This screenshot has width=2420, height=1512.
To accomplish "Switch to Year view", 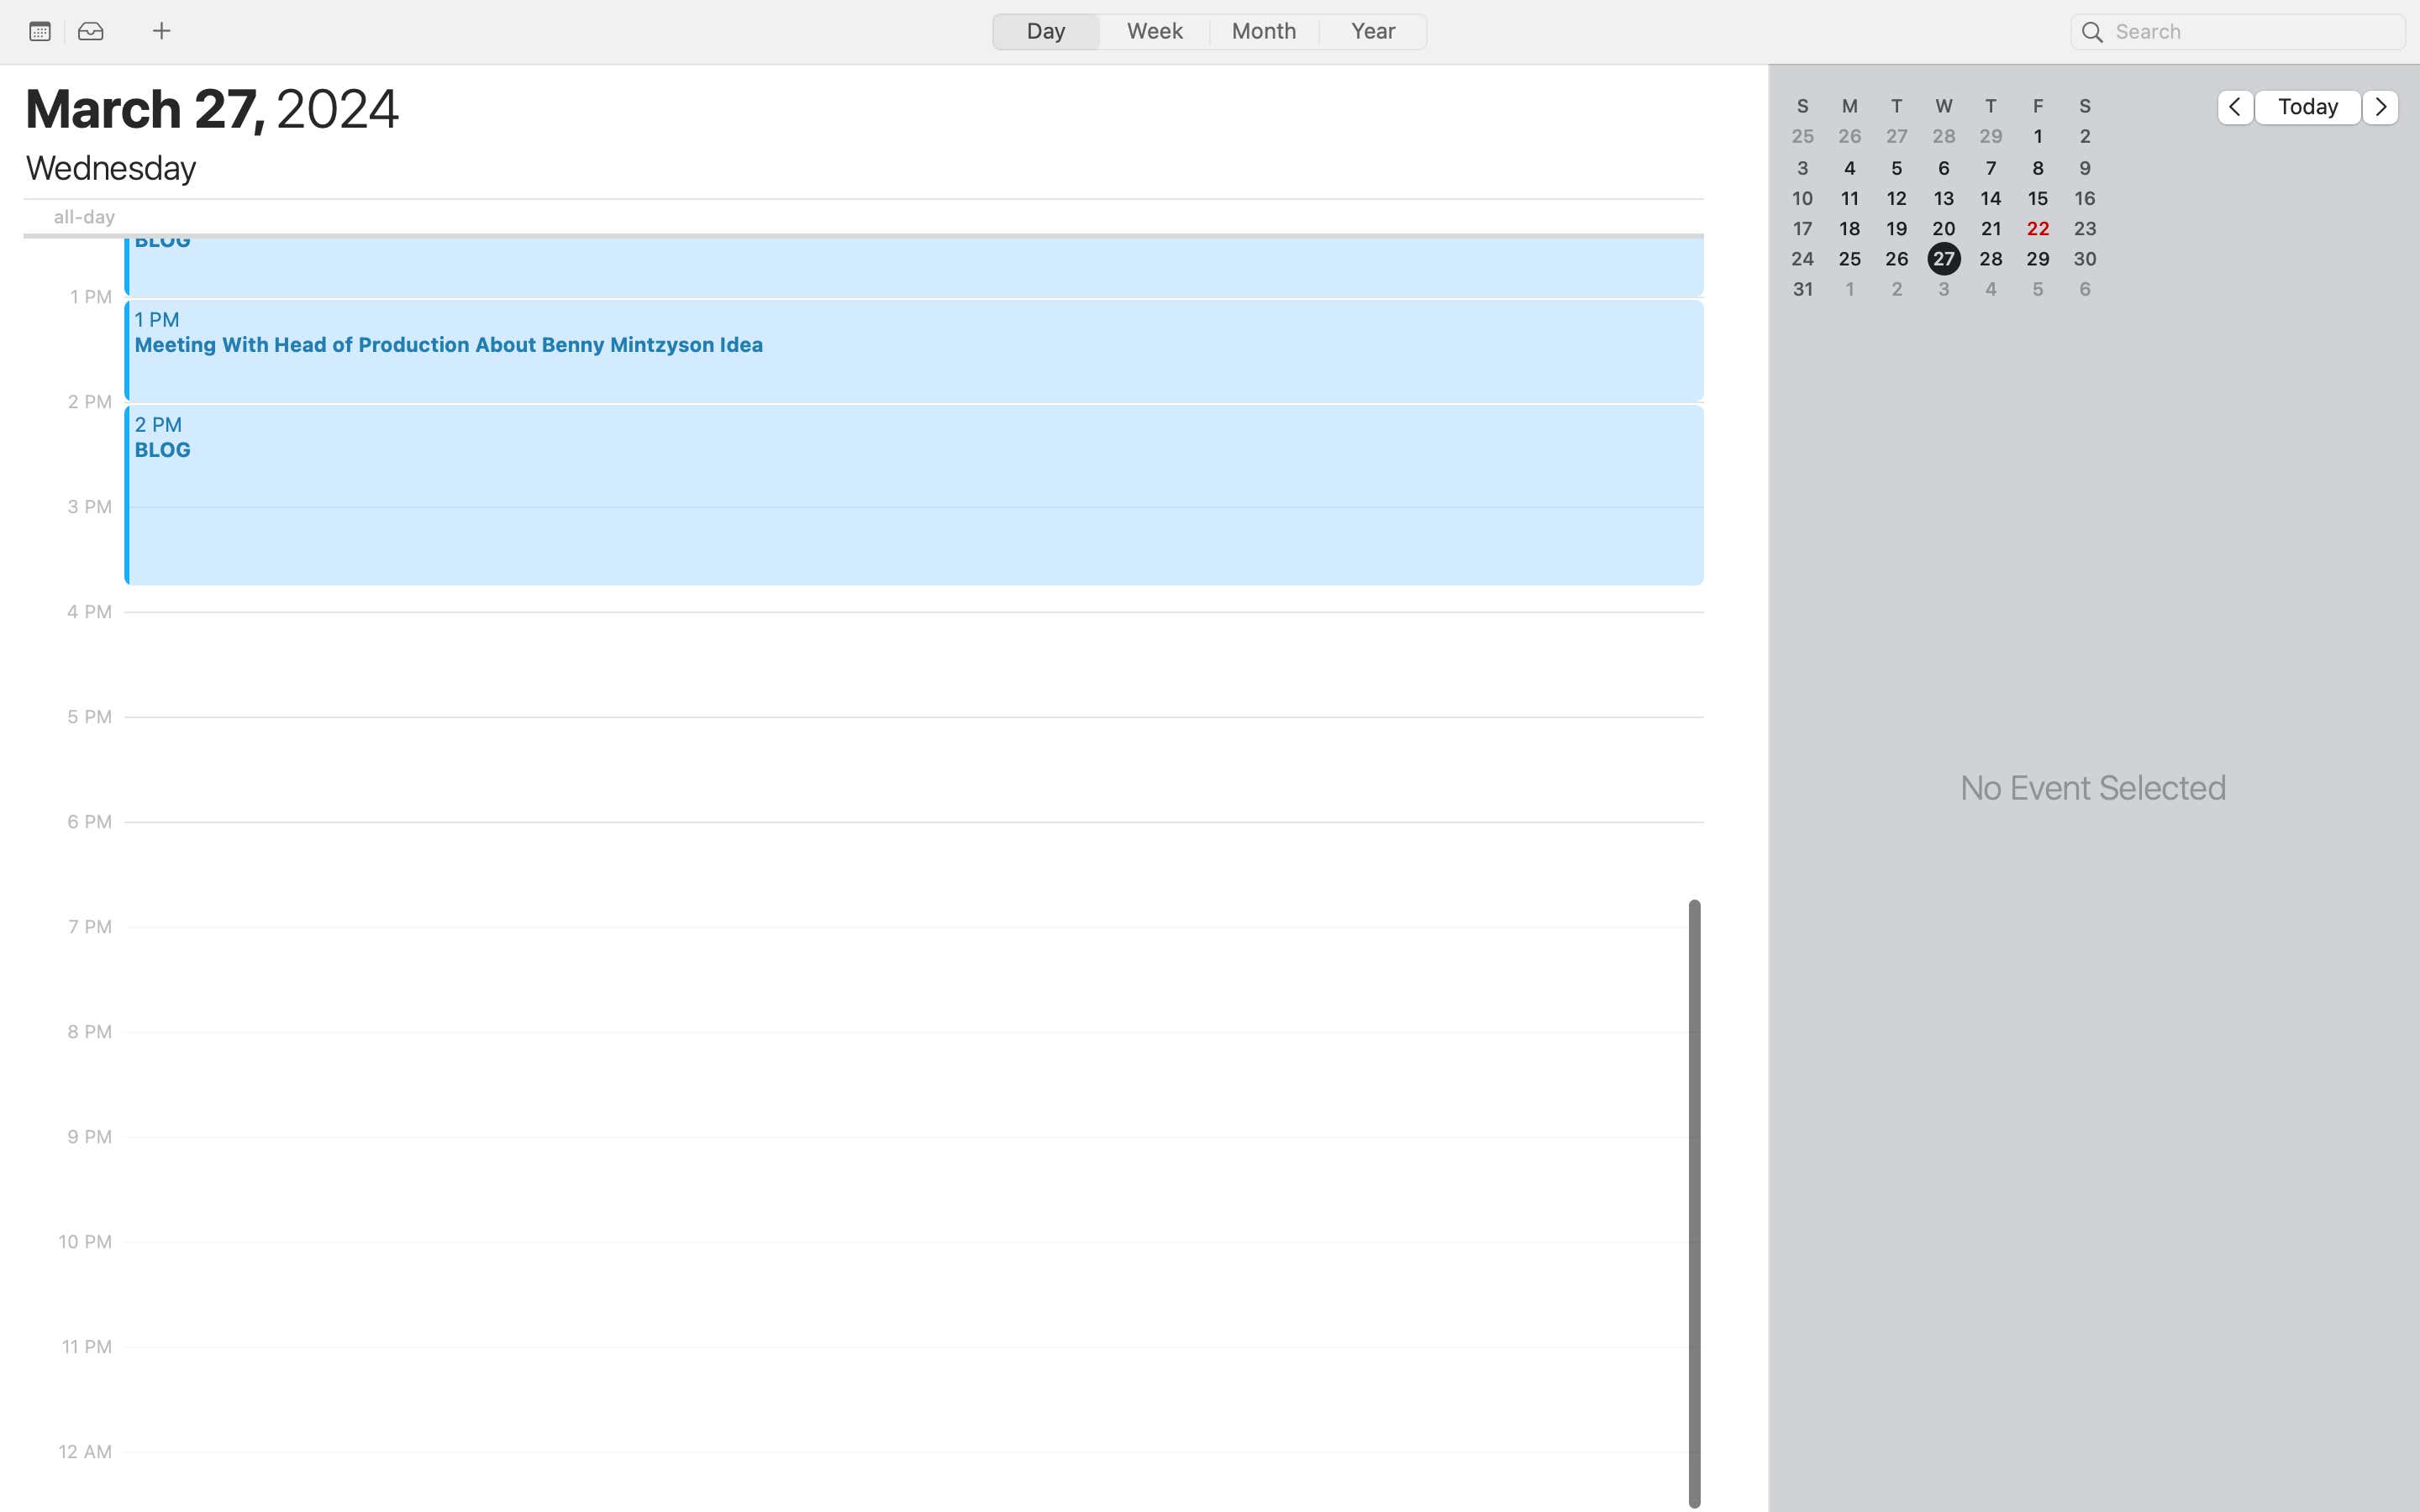I will [x=1373, y=31].
